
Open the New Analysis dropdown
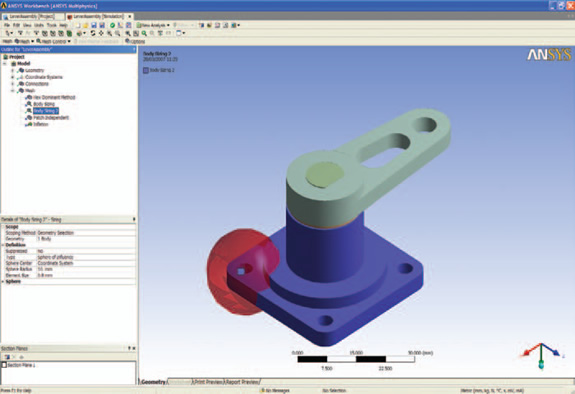[153, 25]
